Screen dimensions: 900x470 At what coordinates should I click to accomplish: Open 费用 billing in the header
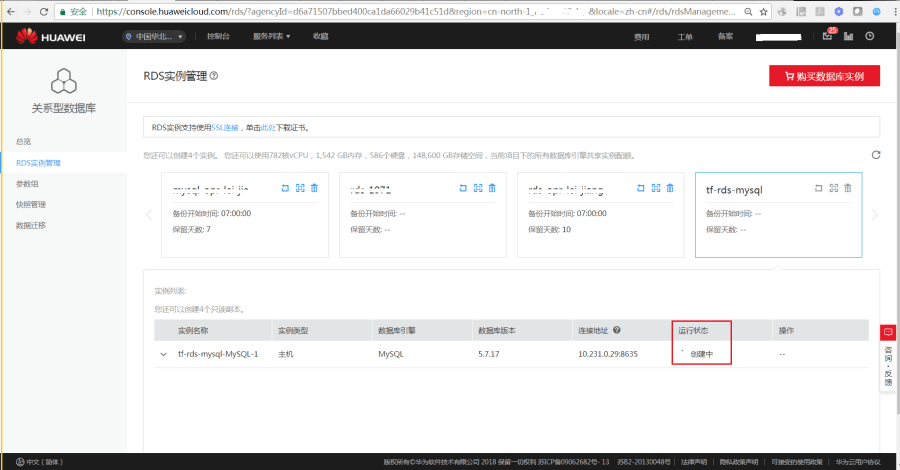click(x=641, y=37)
